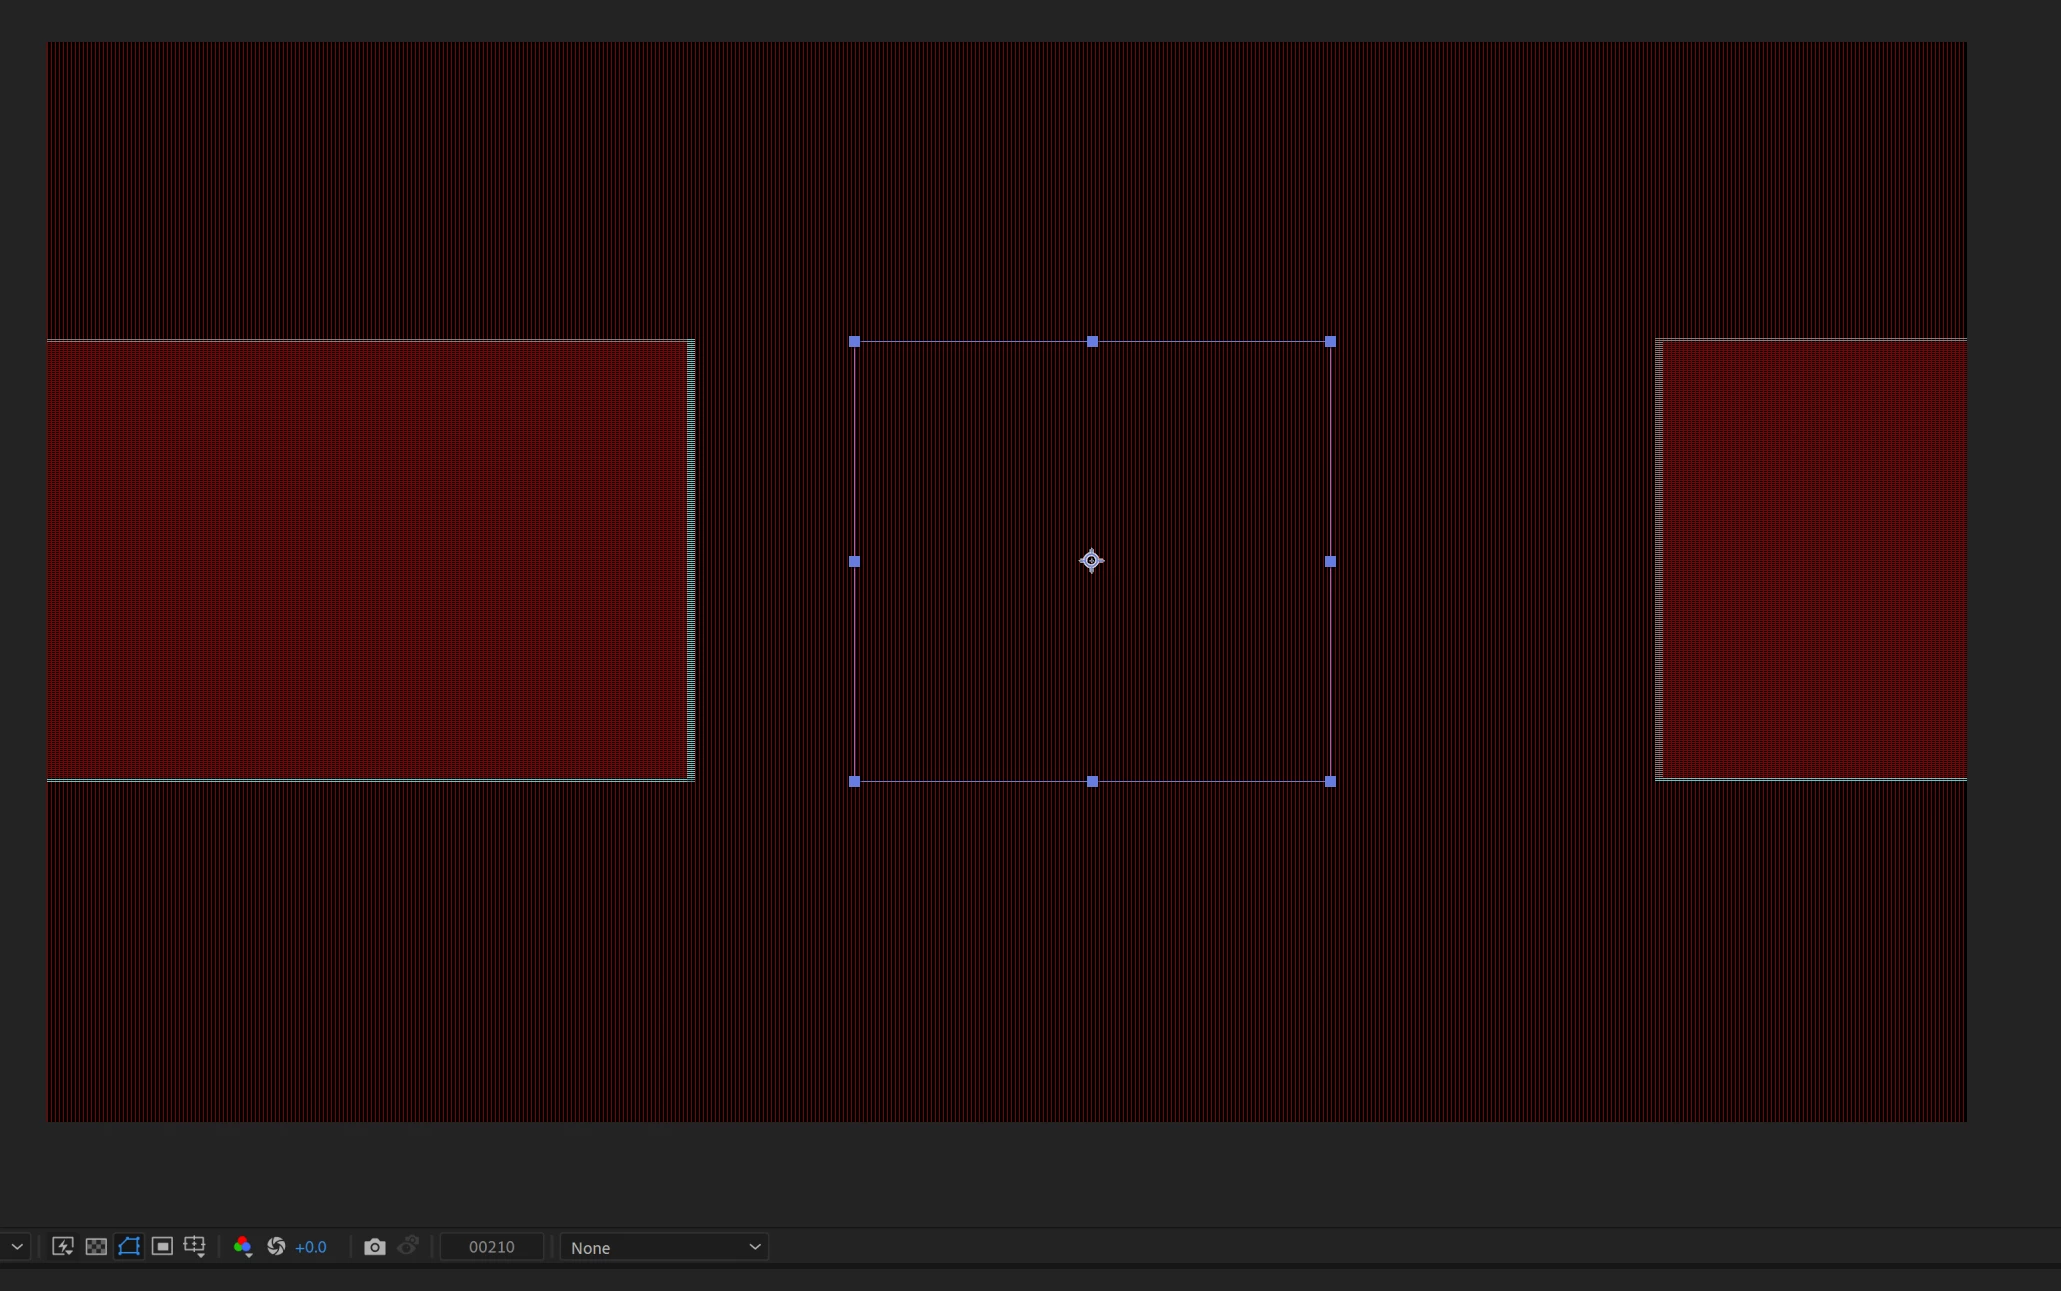Toggle mask and shape path visibility
Screen dimensions: 2061x1291
tap(129, 1246)
